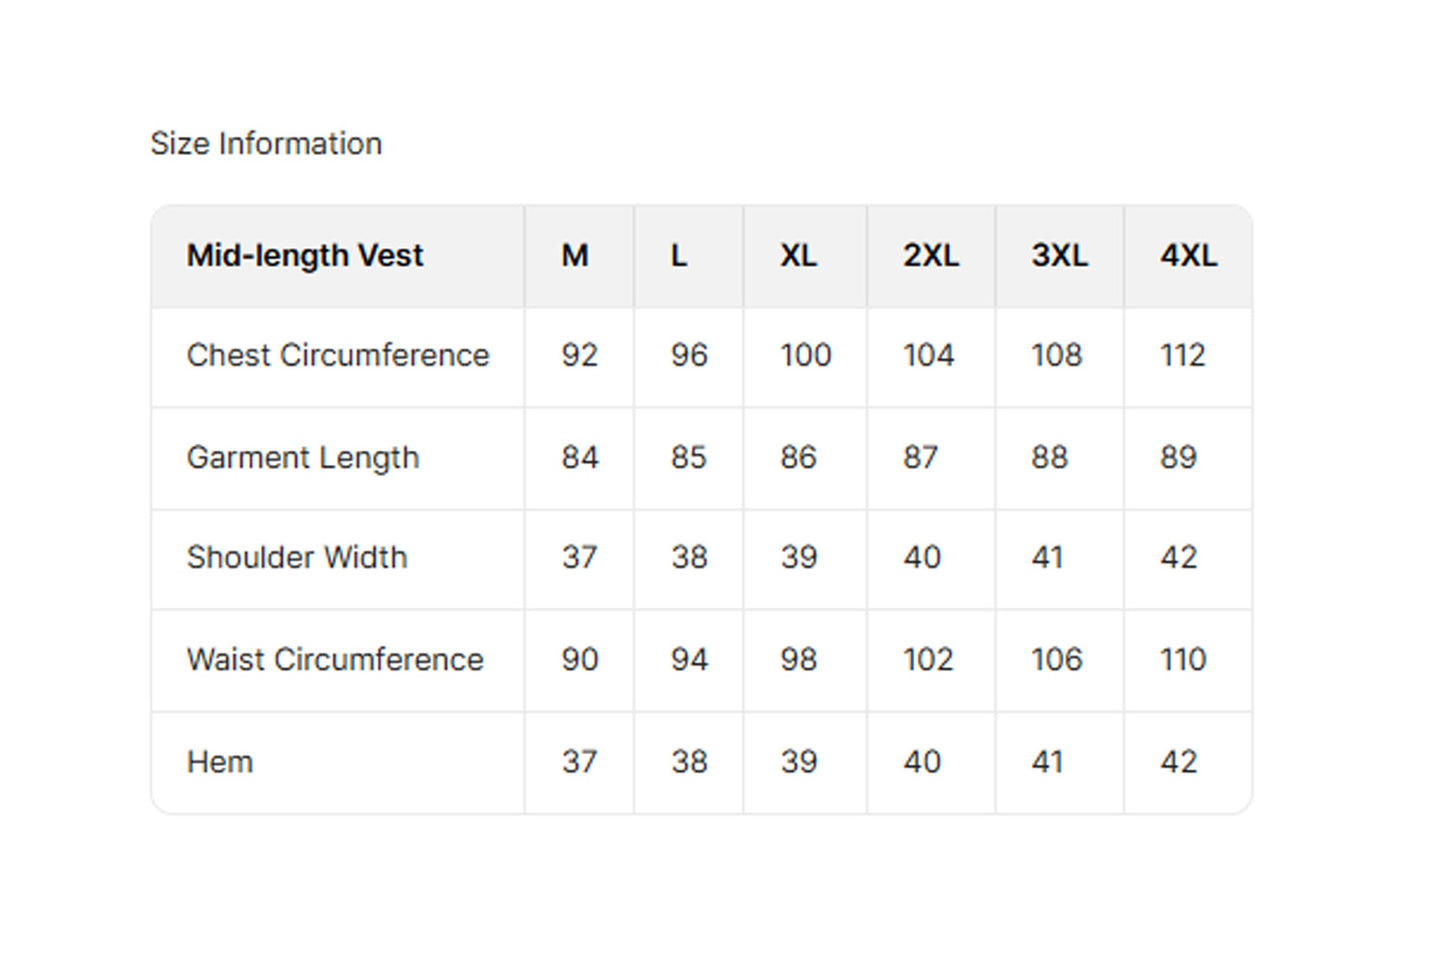The height and width of the screenshot is (967, 1445).
Task: Click chest value 104 for size 2XL
Action: (x=928, y=355)
